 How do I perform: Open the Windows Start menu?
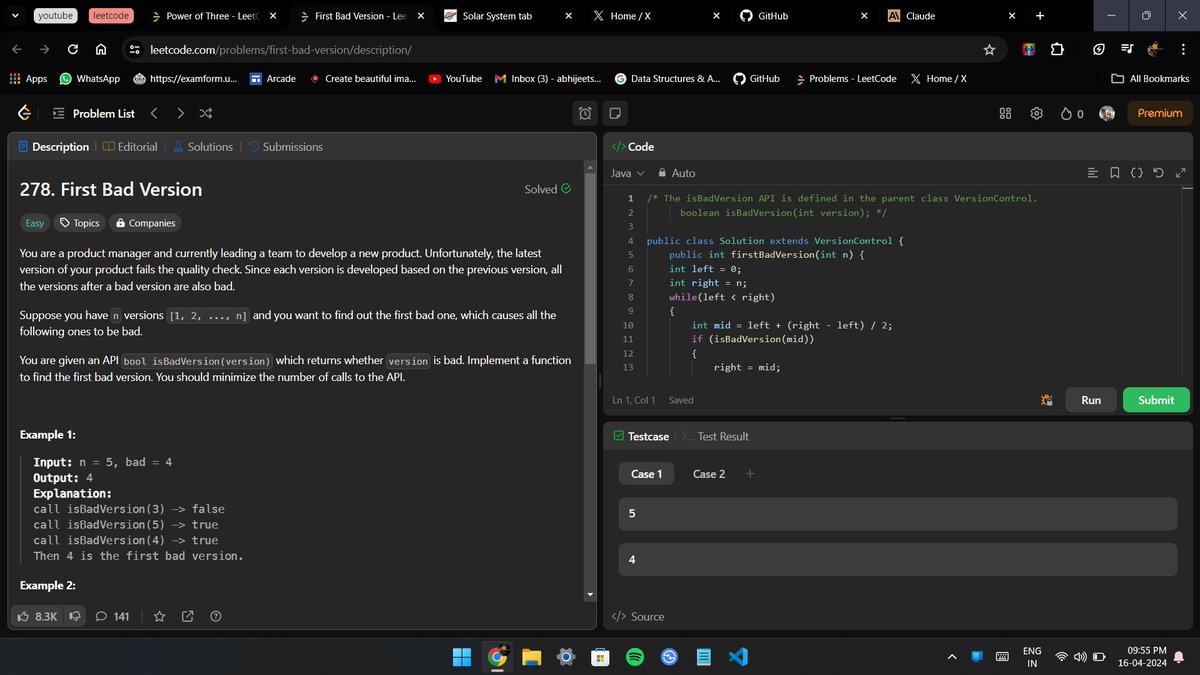click(x=461, y=657)
